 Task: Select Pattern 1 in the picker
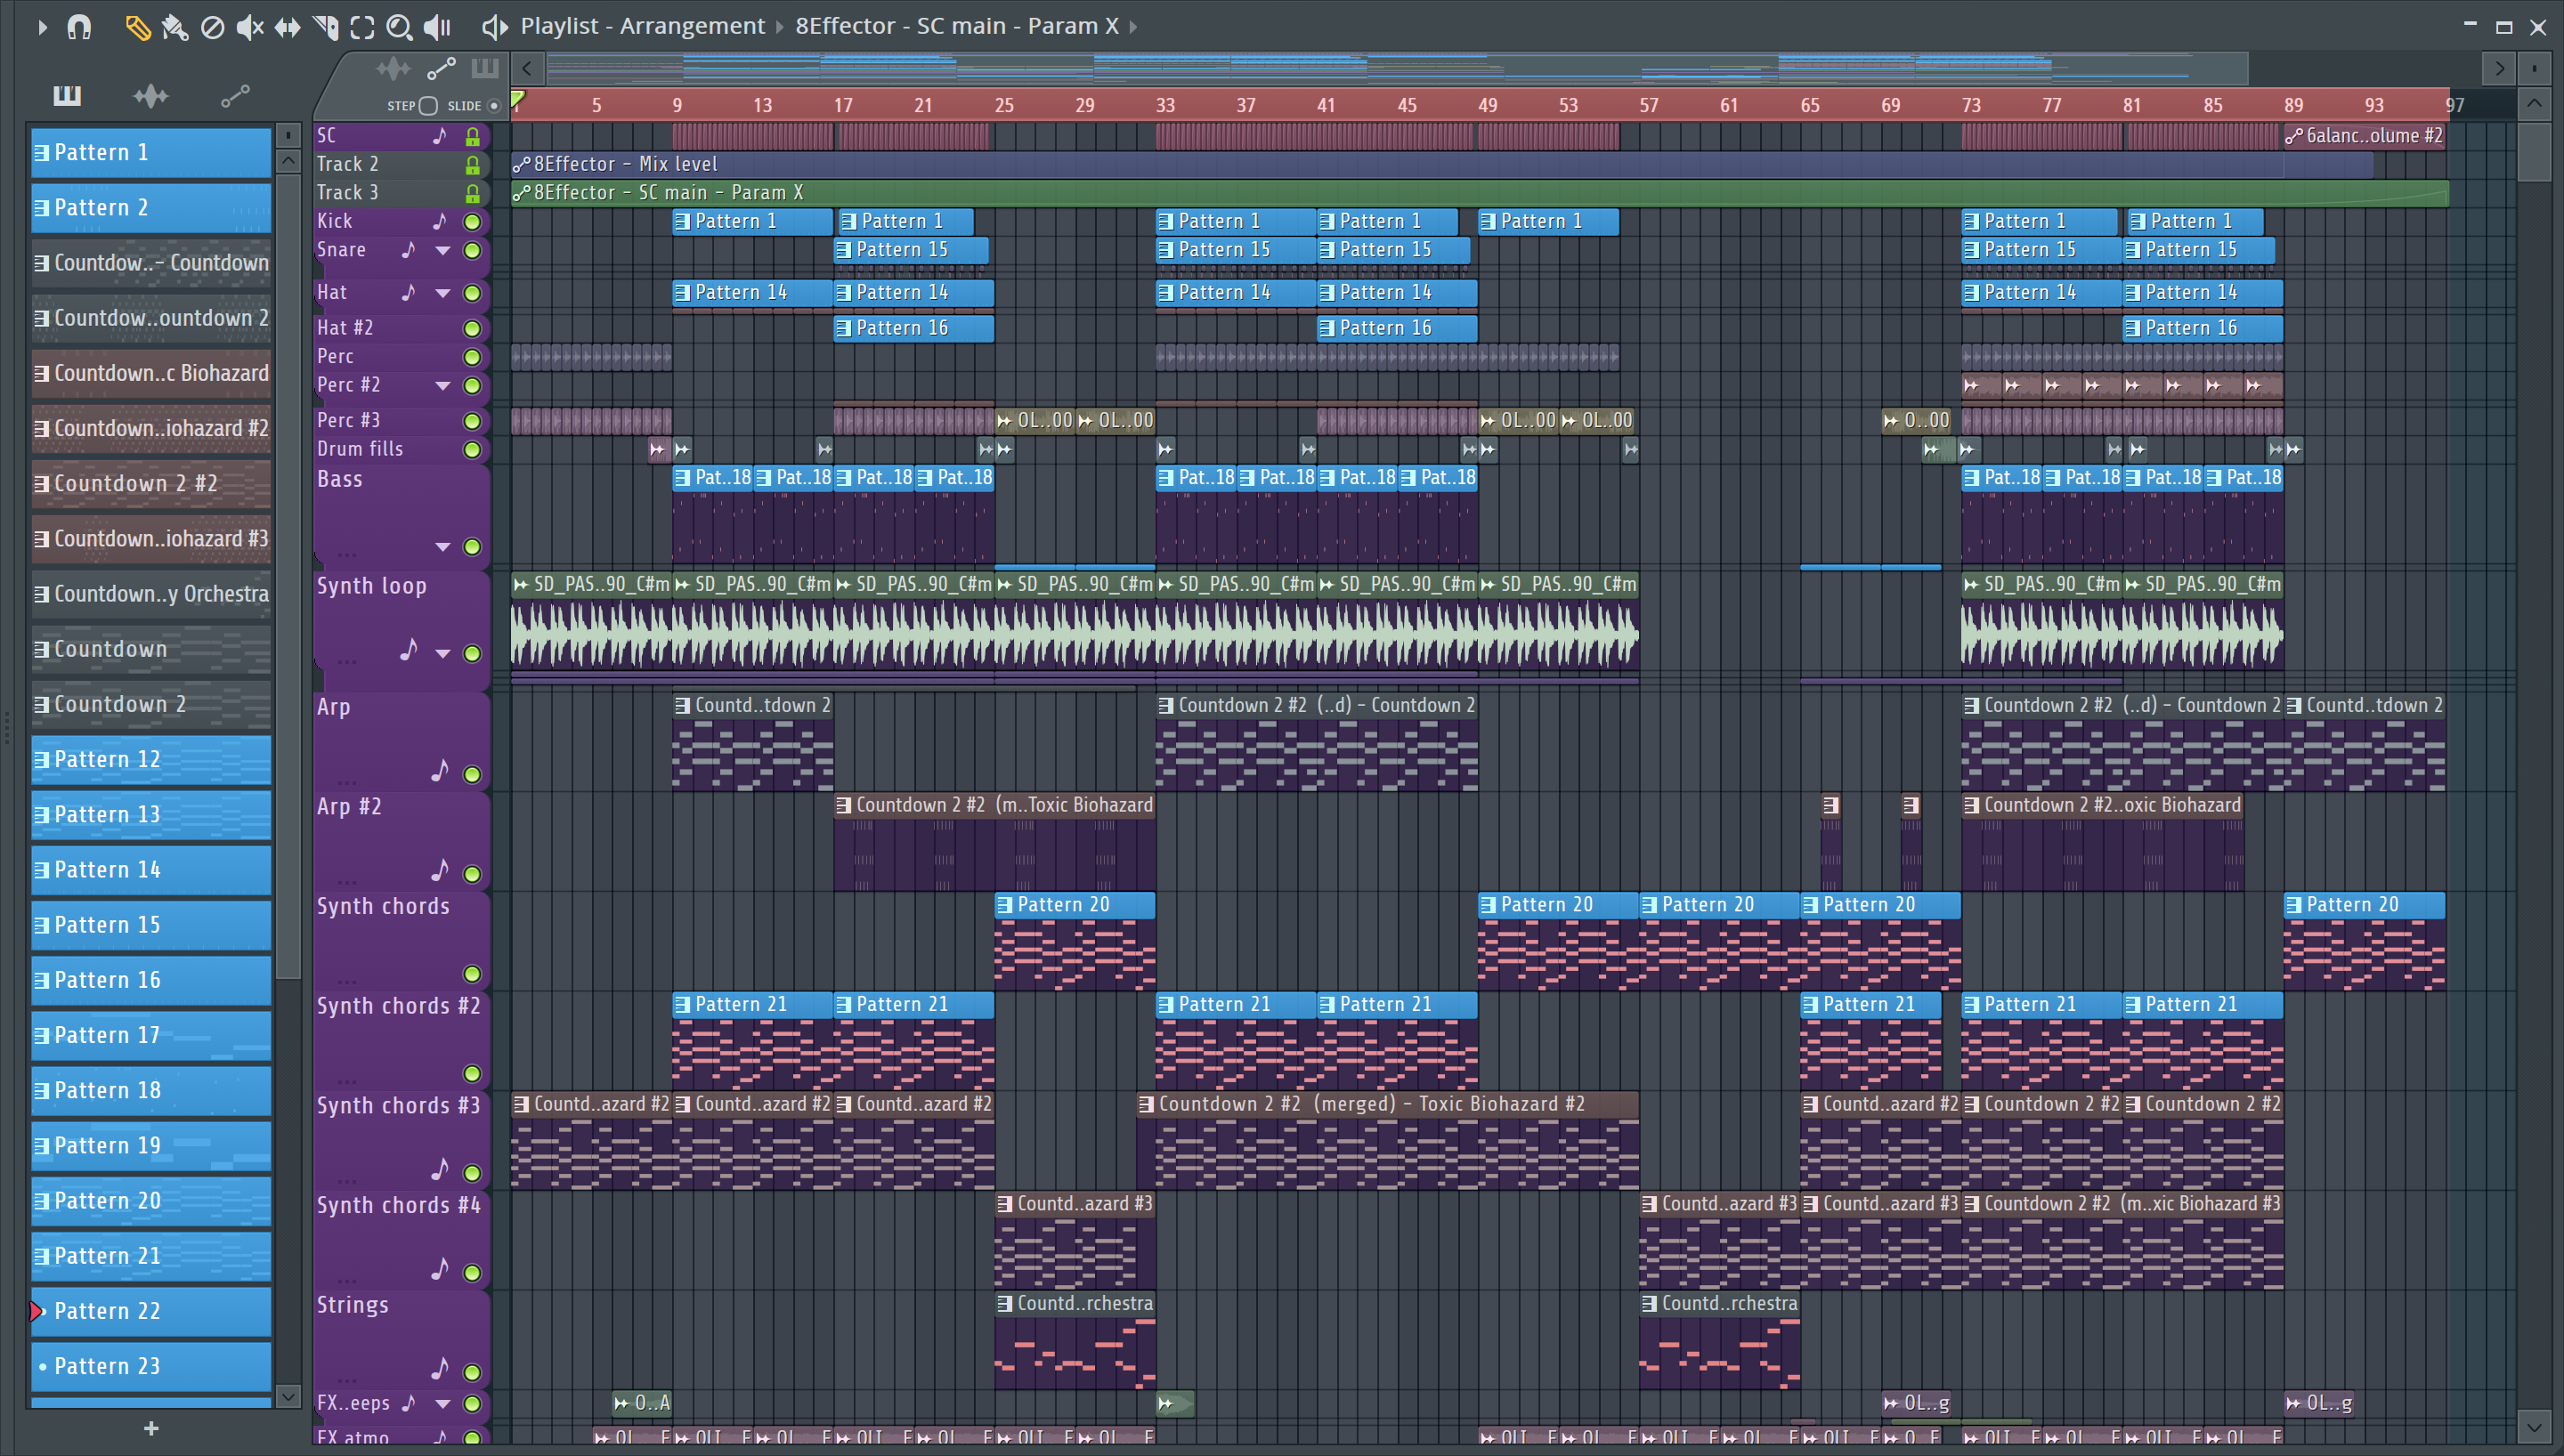tap(151, 153)
